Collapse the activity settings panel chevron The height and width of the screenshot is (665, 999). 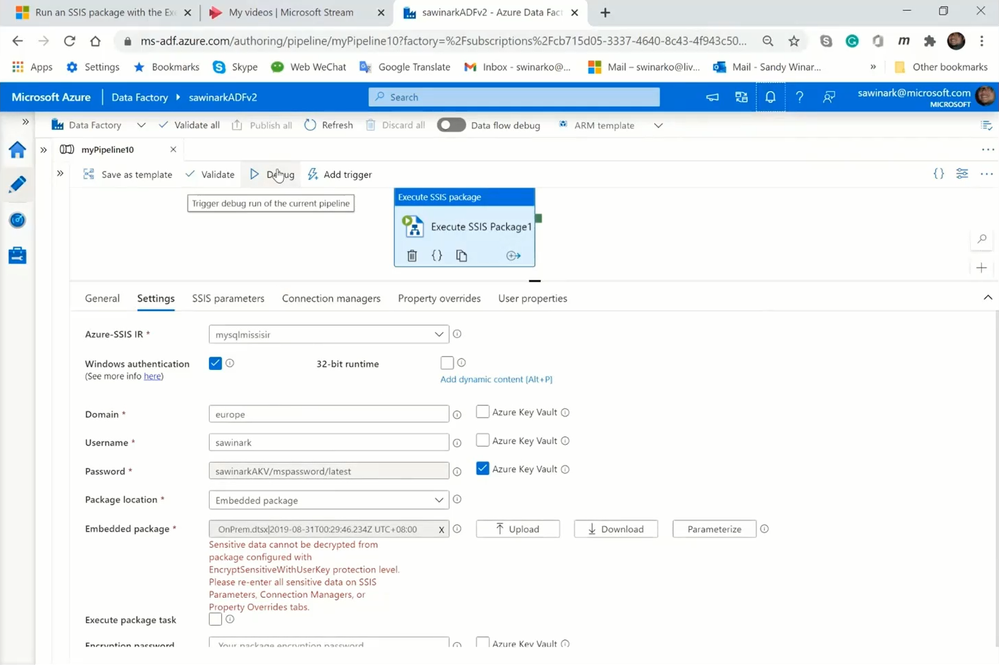(988, 297)
